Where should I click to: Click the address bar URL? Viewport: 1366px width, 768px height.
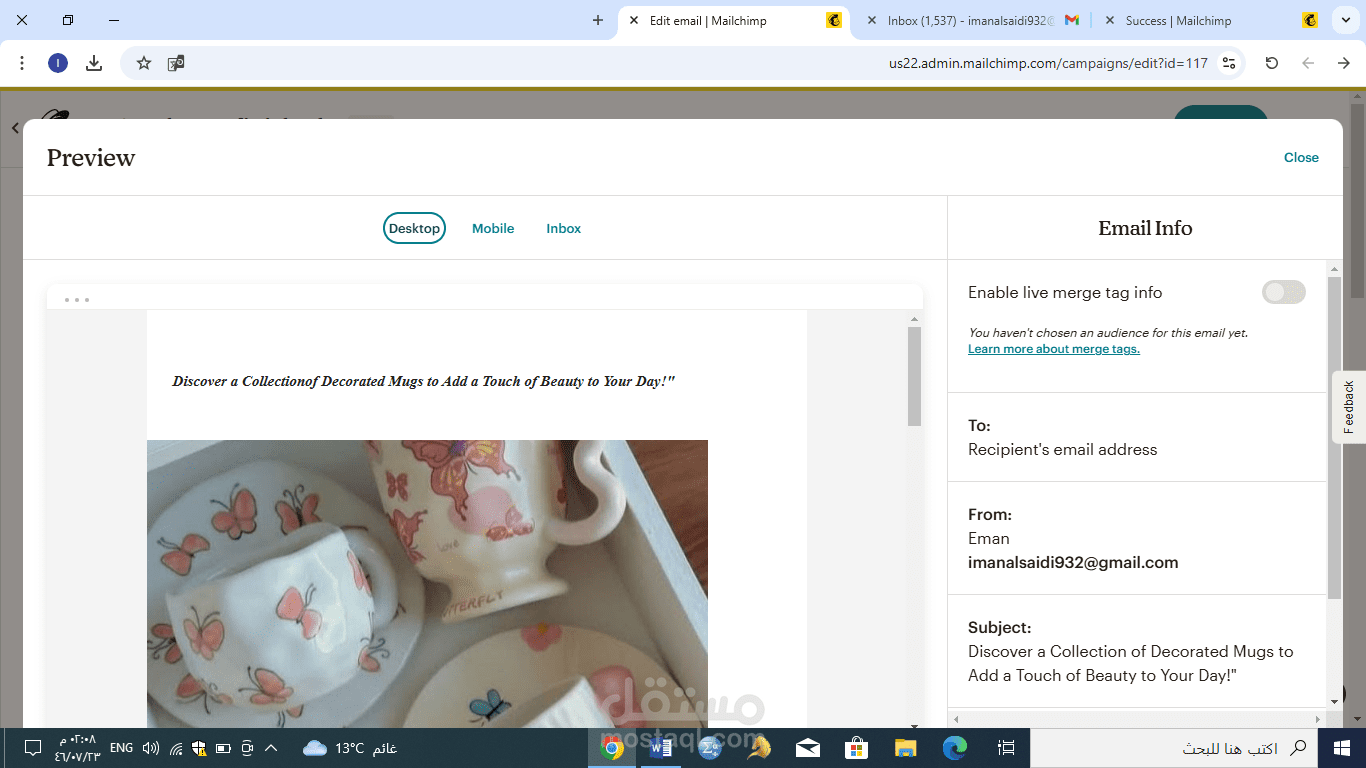[1048, 63]
